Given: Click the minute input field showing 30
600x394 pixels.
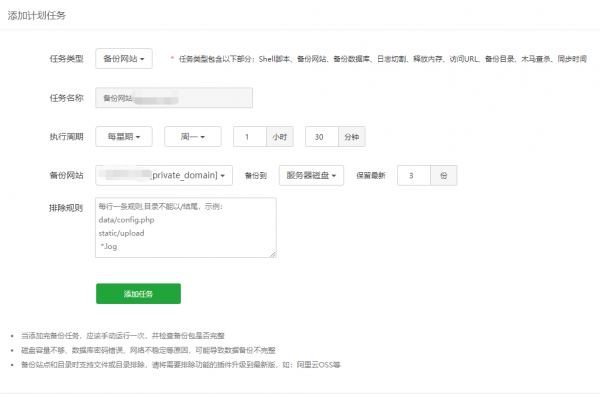Looking at the screenshot, I should click(x=322, y=137).
